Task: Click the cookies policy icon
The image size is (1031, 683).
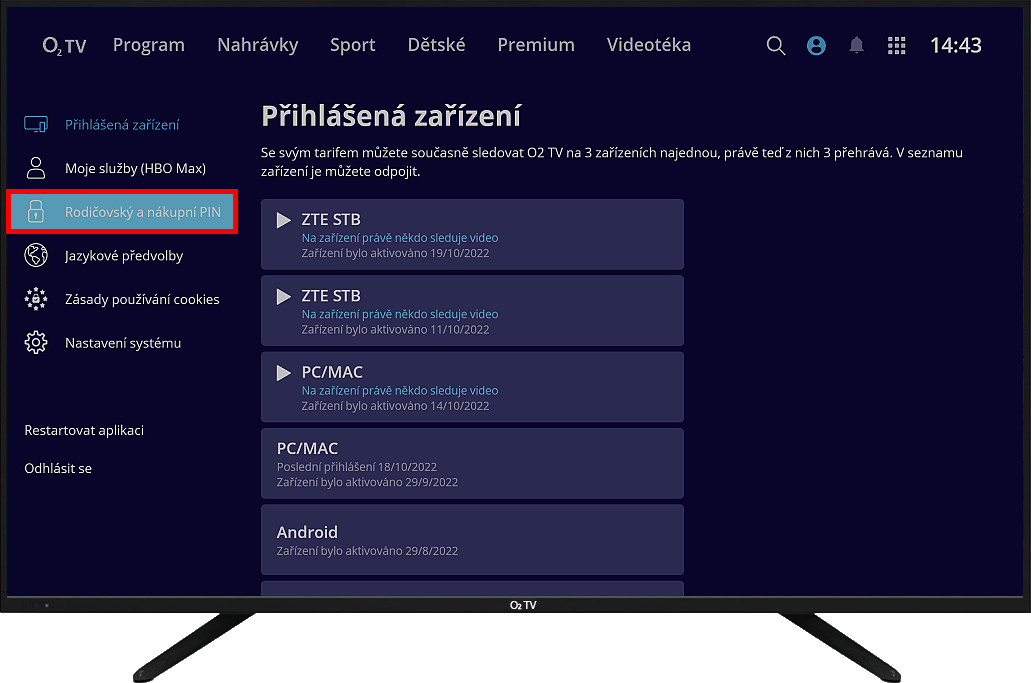Action: (36, 299)
